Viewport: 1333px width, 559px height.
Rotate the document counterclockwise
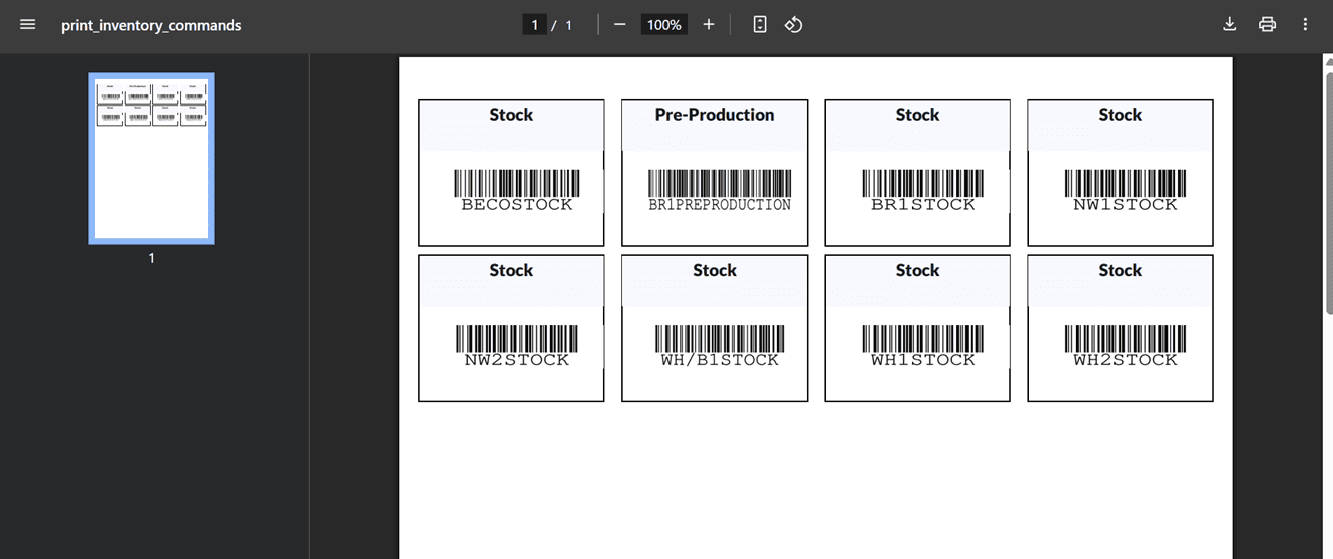[794, 24]
